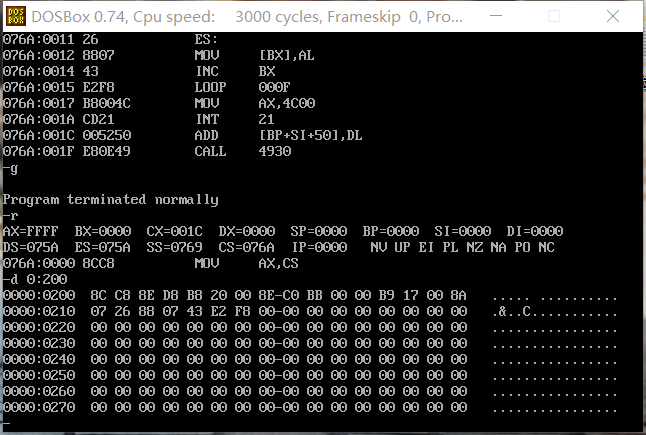Screen dimensions: 646x435
Task: Click the 'PL' sign flag
Action: click(451, 247)
